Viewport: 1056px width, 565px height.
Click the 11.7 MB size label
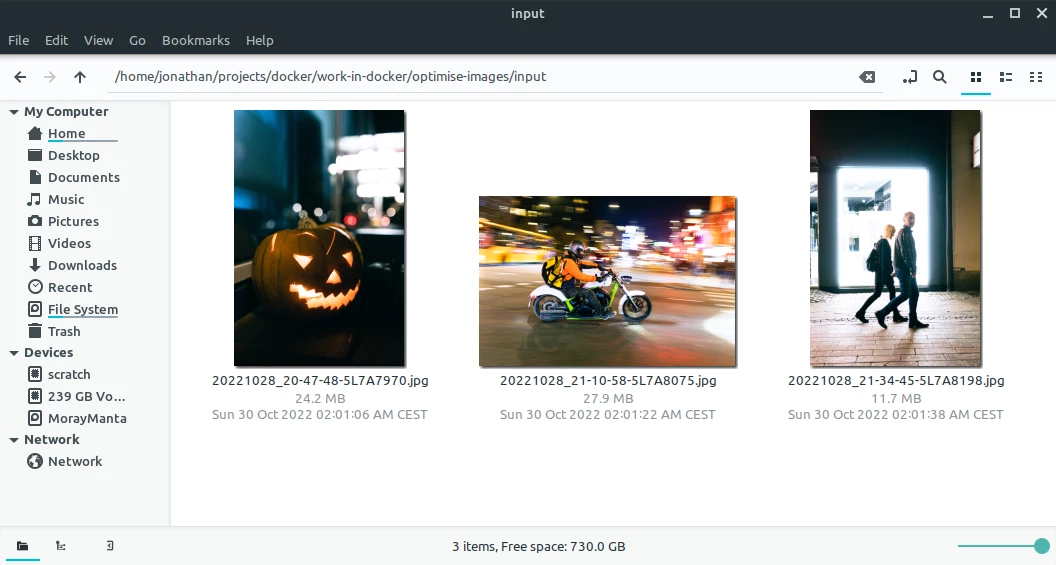click(896, 399)
